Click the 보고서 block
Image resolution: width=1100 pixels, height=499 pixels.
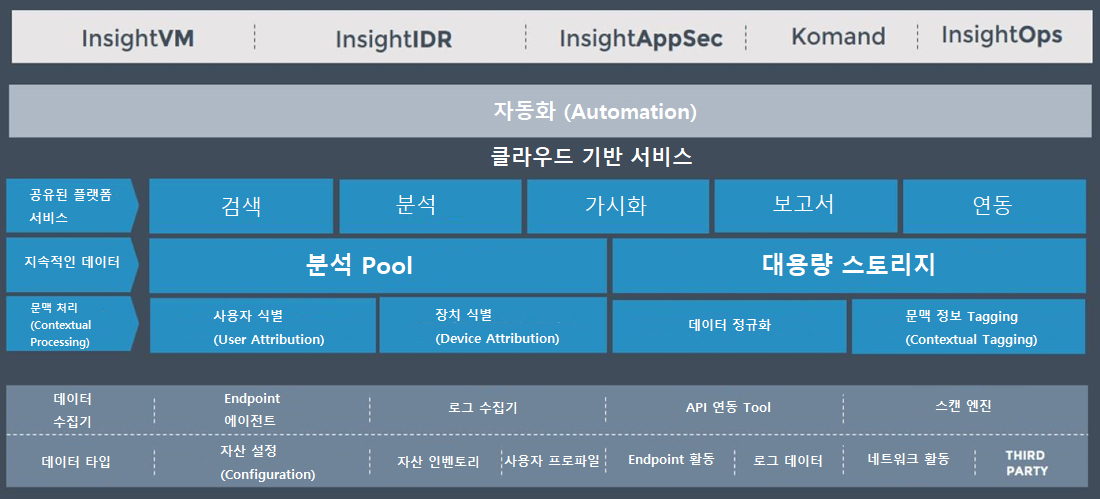click(x=805, y=206)
